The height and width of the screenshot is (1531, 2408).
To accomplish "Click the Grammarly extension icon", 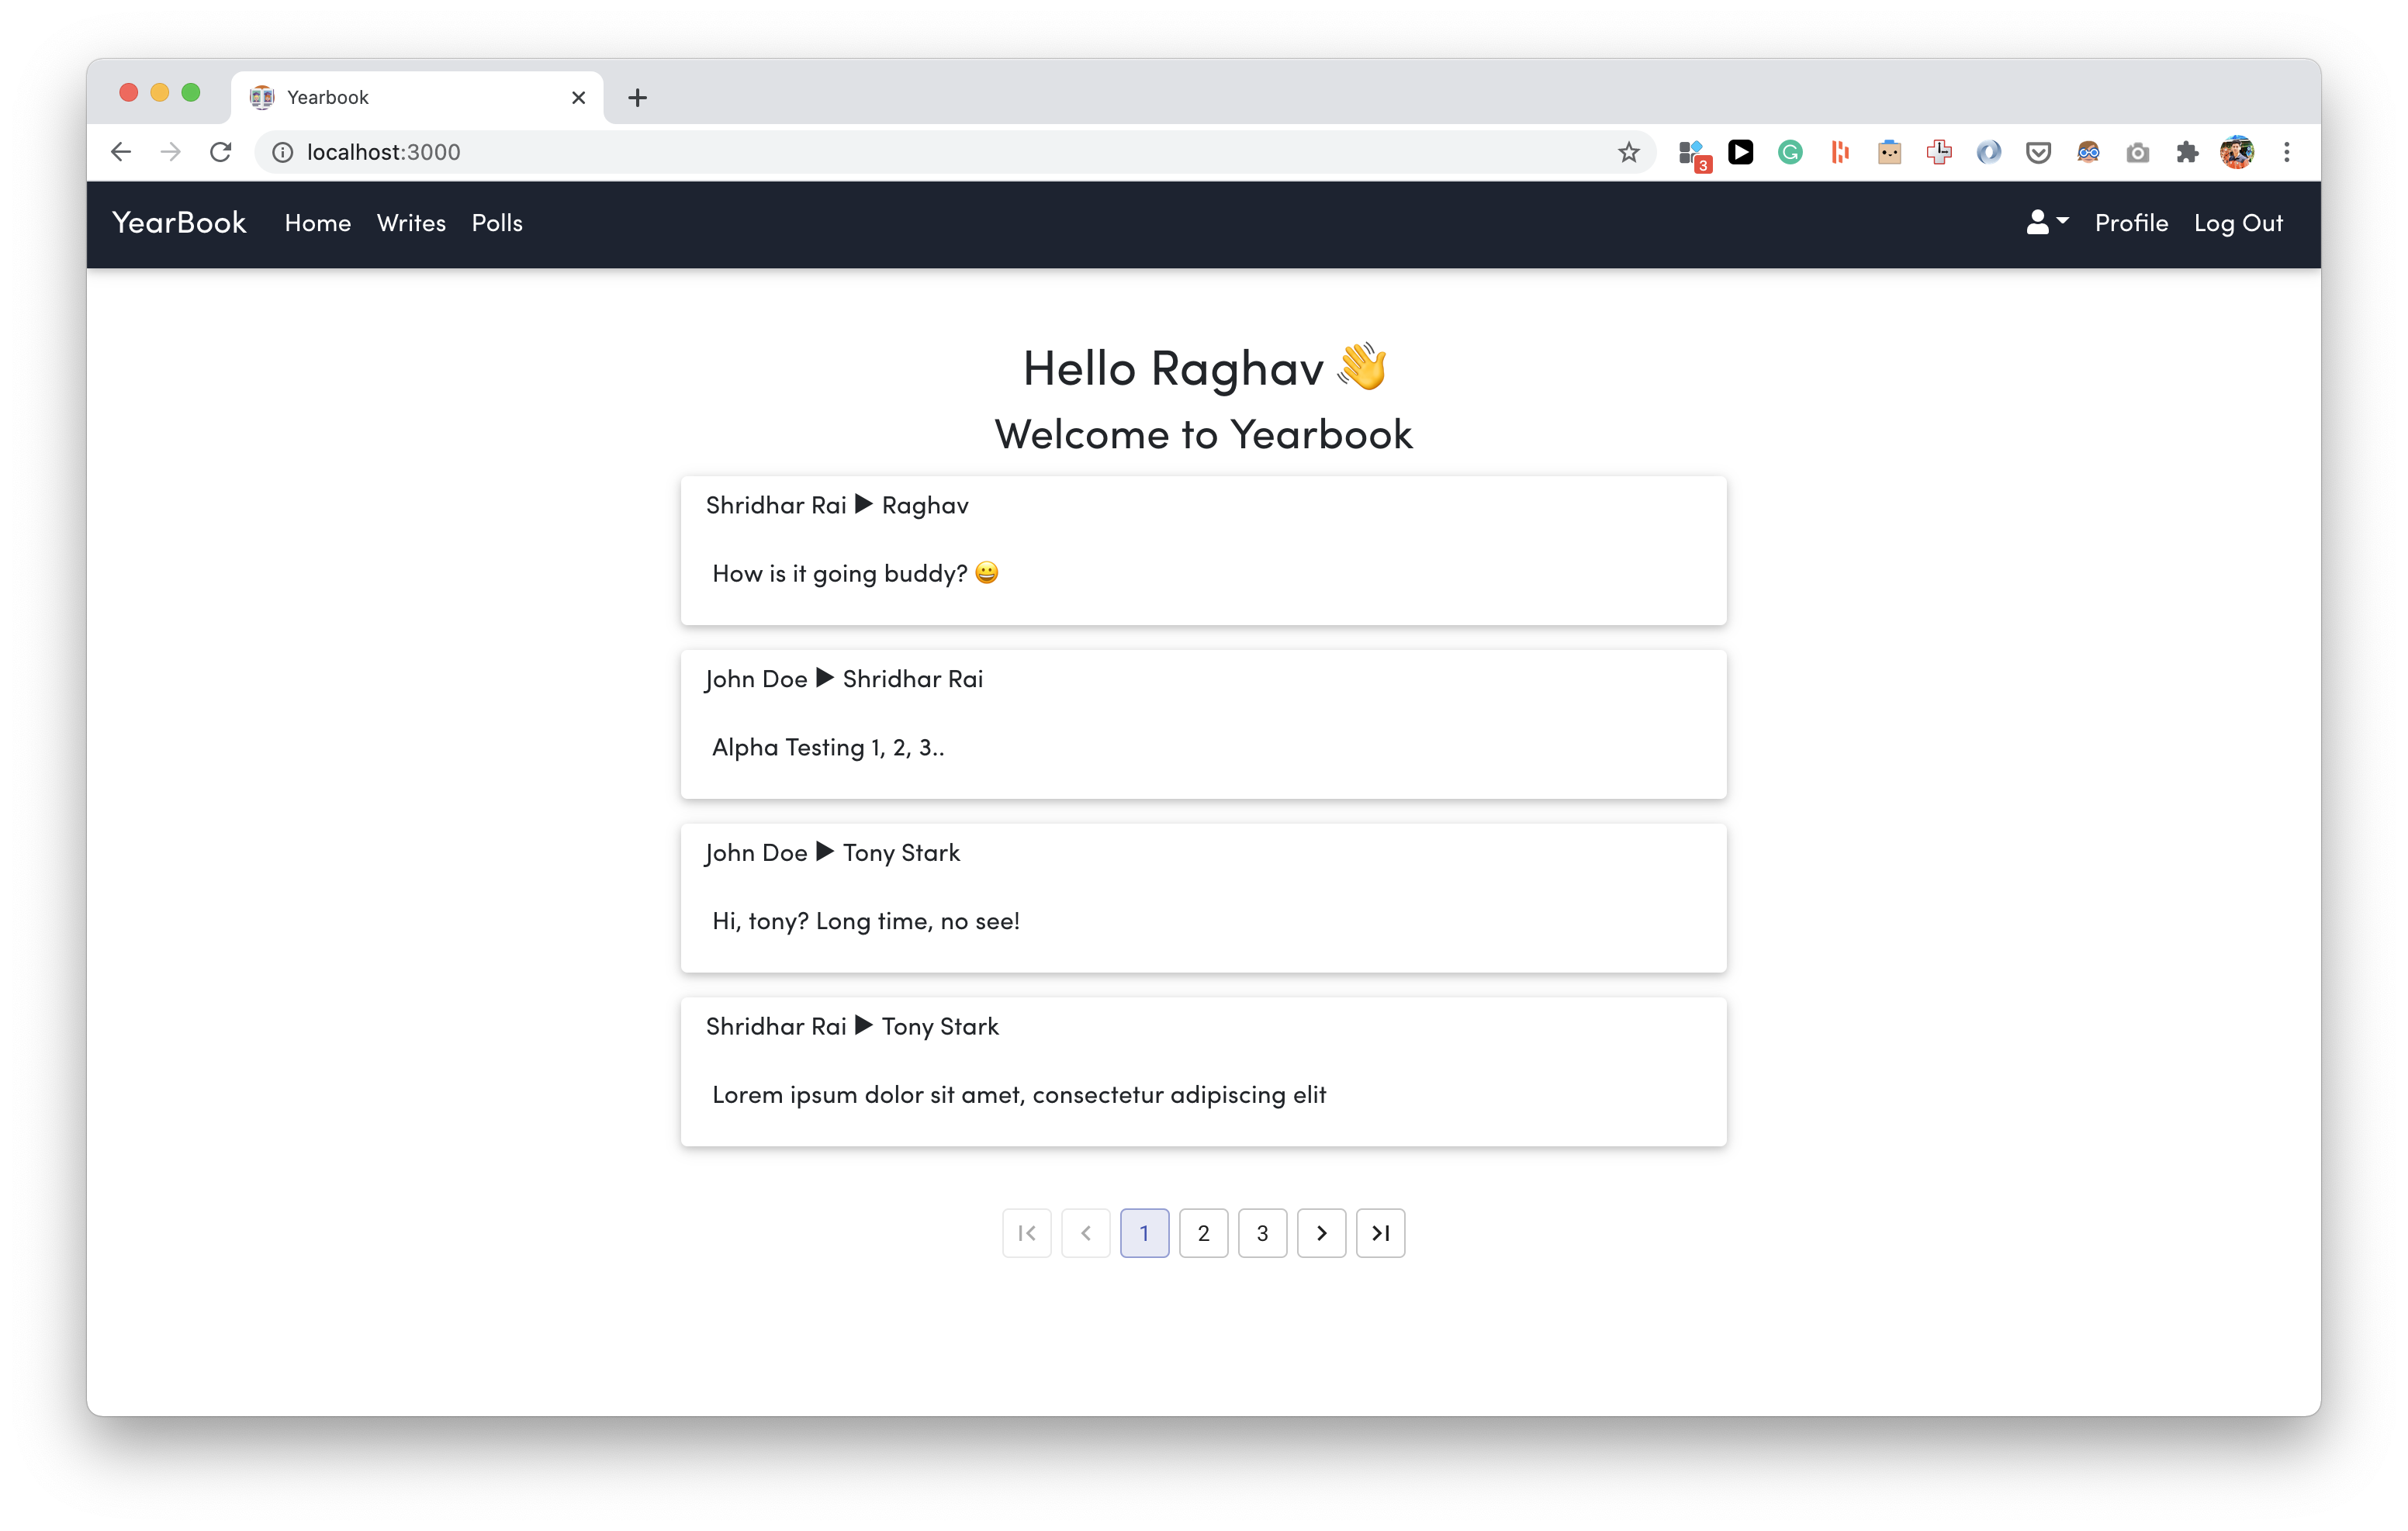I will pyautogui.click(x=1790, y=152).
